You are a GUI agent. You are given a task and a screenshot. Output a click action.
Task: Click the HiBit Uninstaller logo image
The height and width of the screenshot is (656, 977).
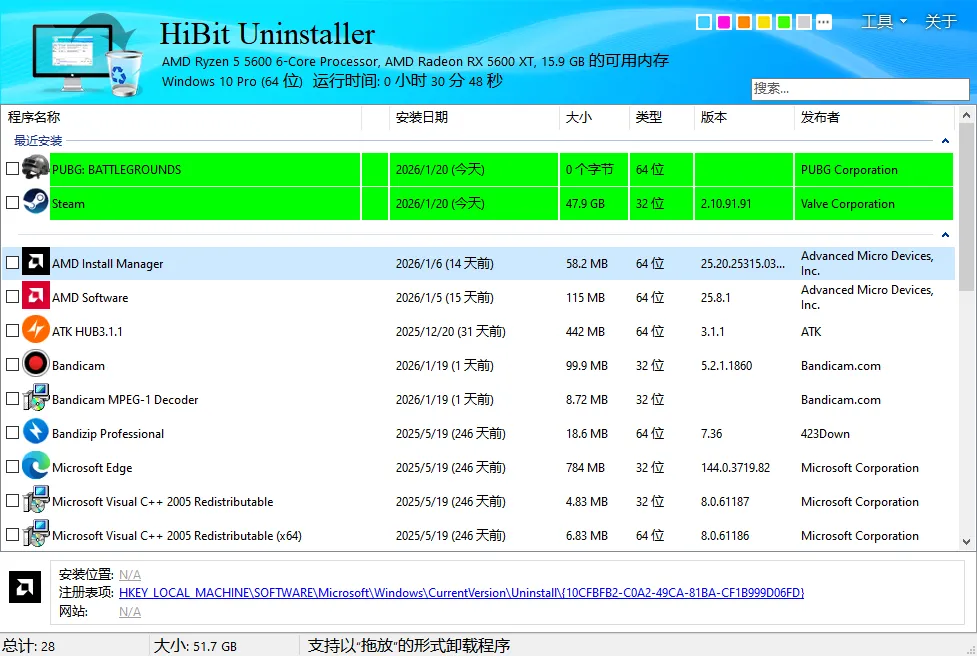[87, 55]
